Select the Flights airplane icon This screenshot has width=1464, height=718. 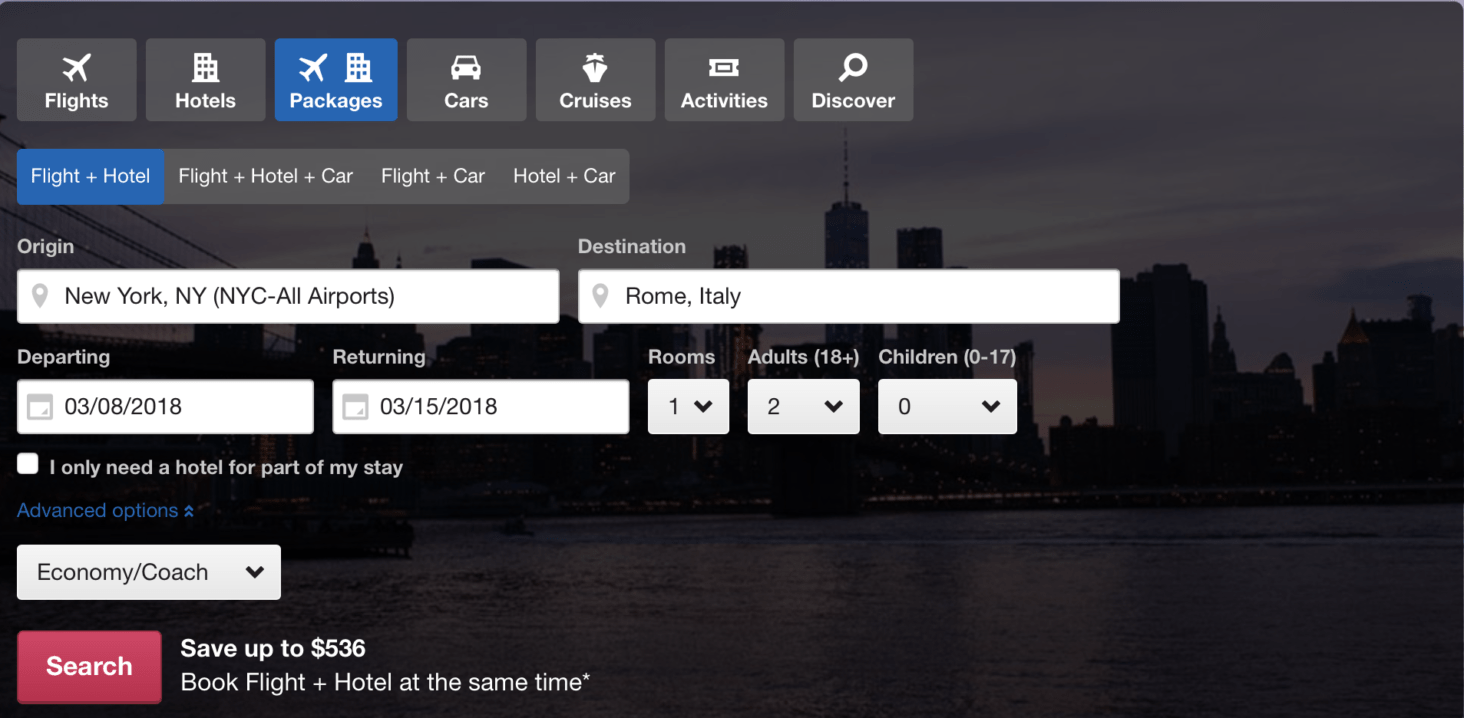click(x=76, y=65)
